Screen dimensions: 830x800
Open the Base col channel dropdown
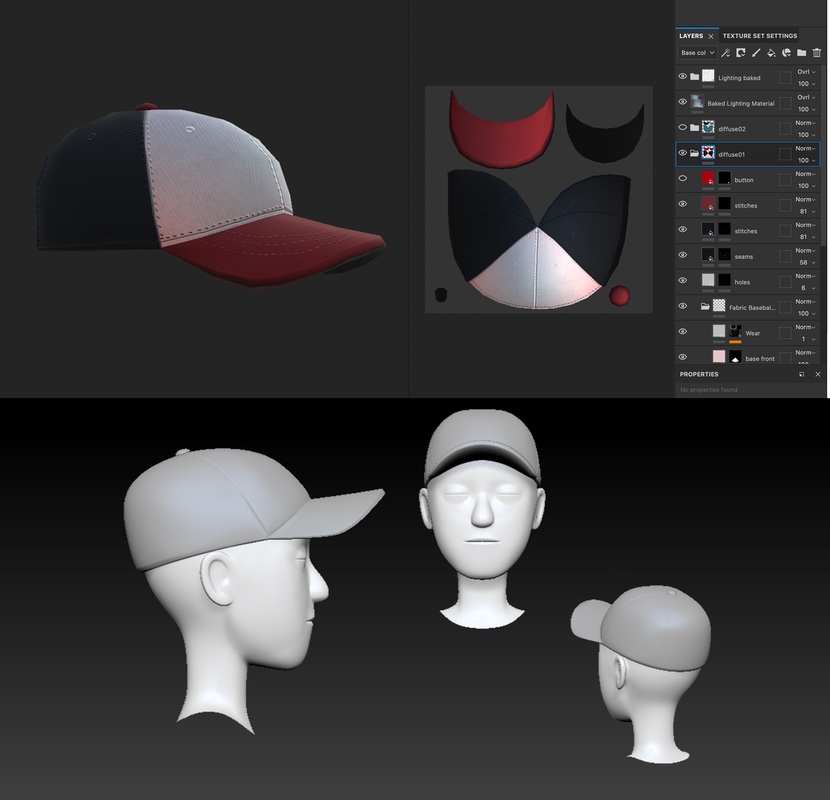(x=698, y=53)
